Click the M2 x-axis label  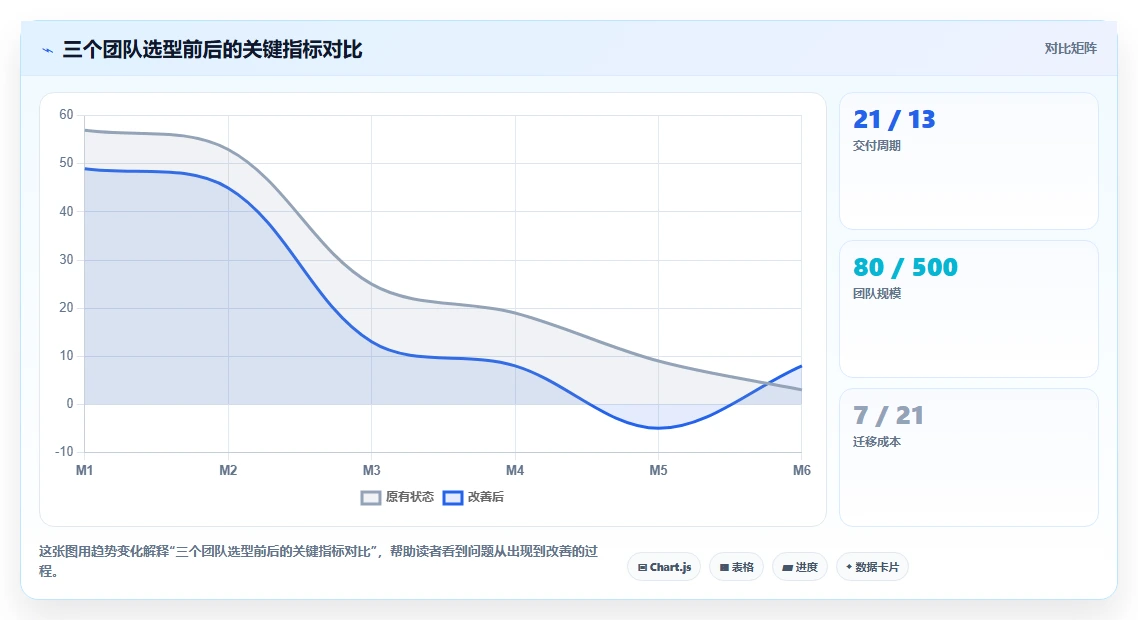pyautogui.click(x=228, y=470)
